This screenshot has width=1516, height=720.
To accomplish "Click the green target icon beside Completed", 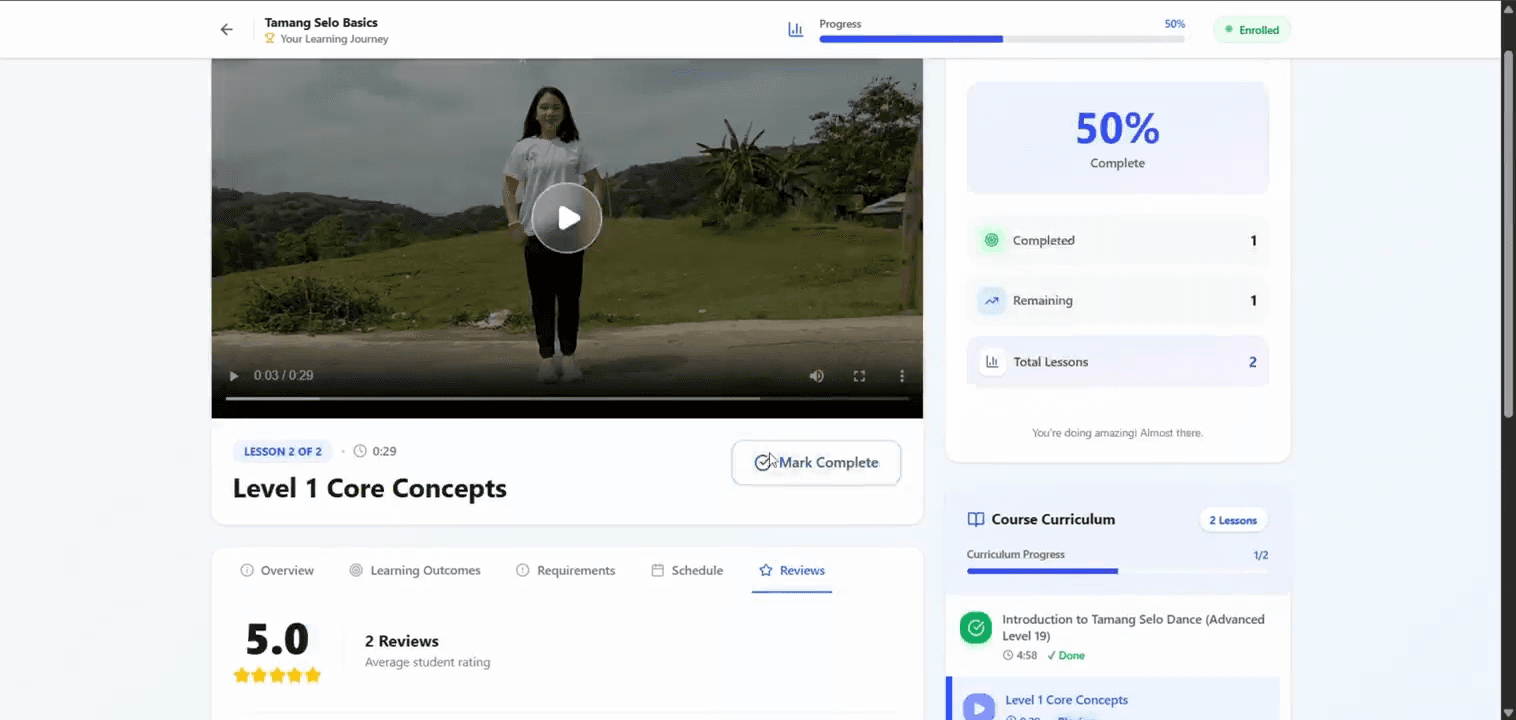I will [991, 241].
